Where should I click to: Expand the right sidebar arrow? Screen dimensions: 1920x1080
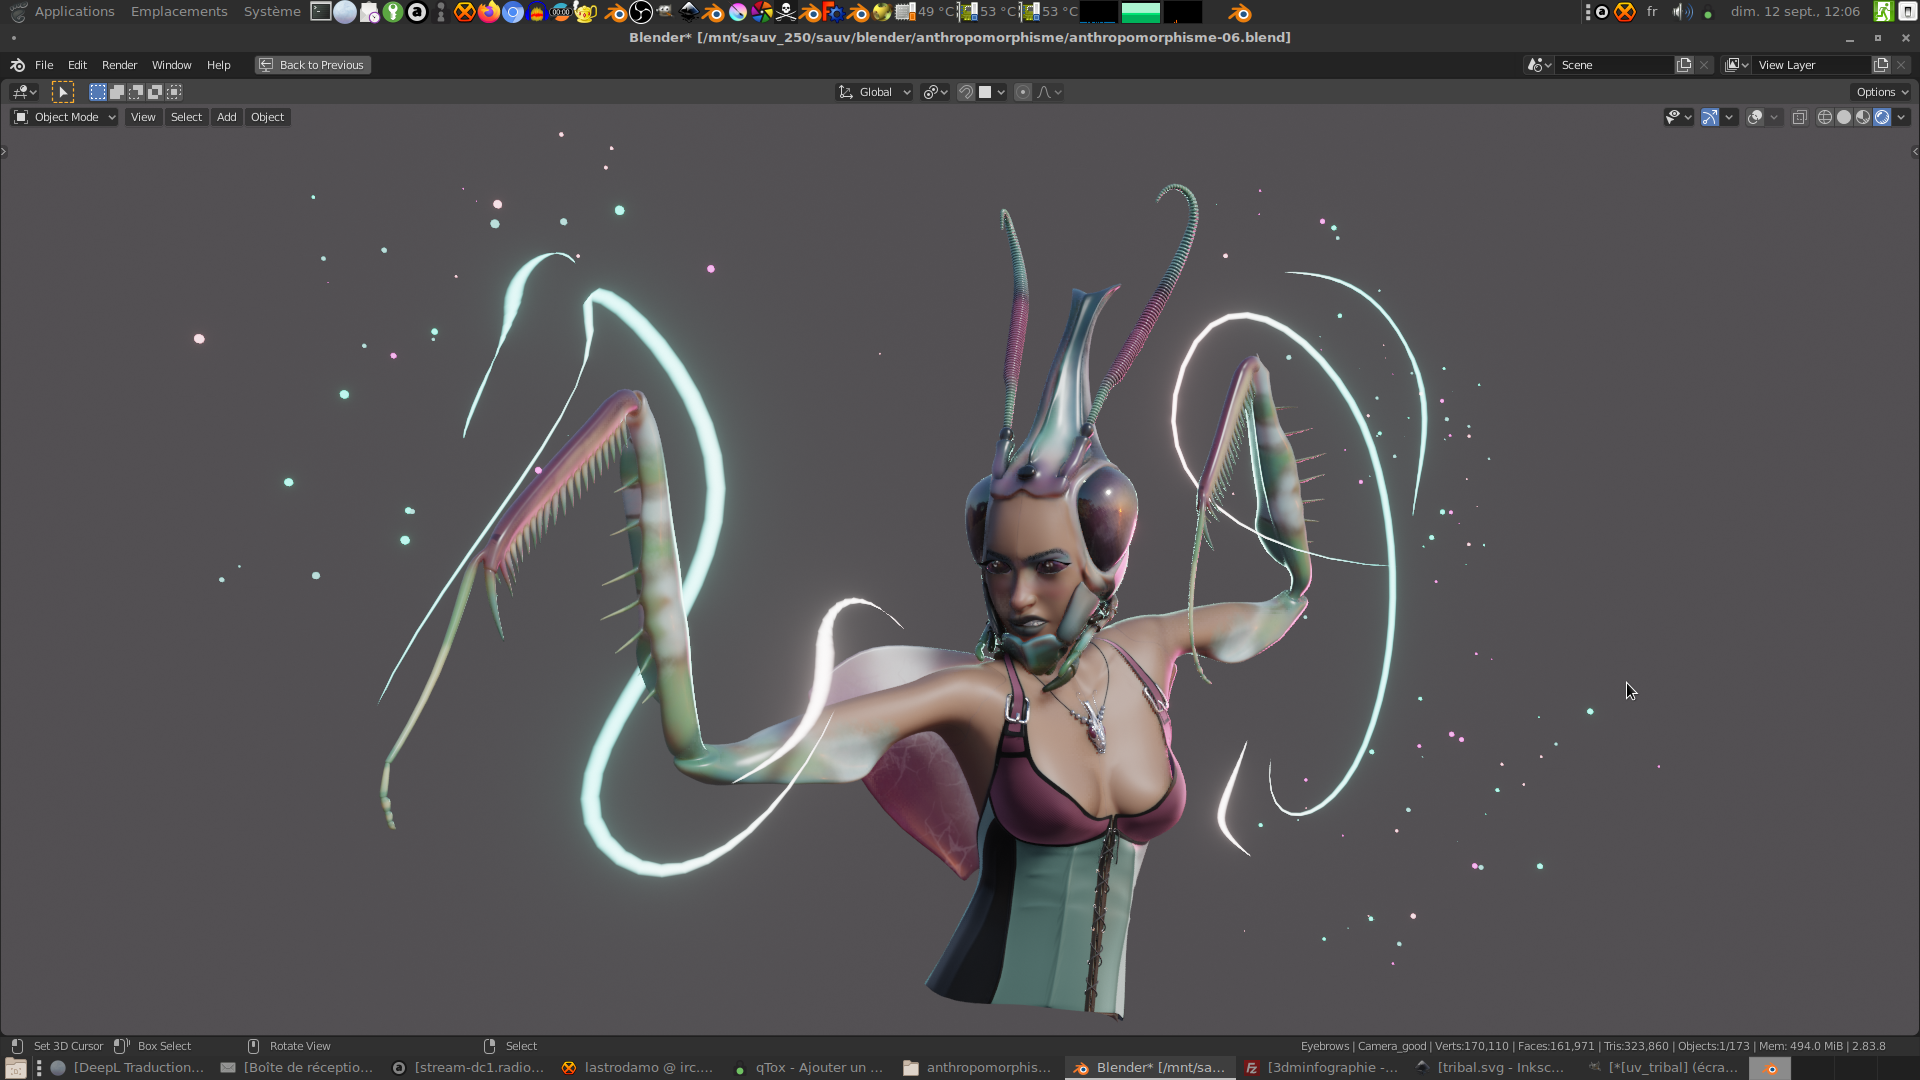(1915, 152)
